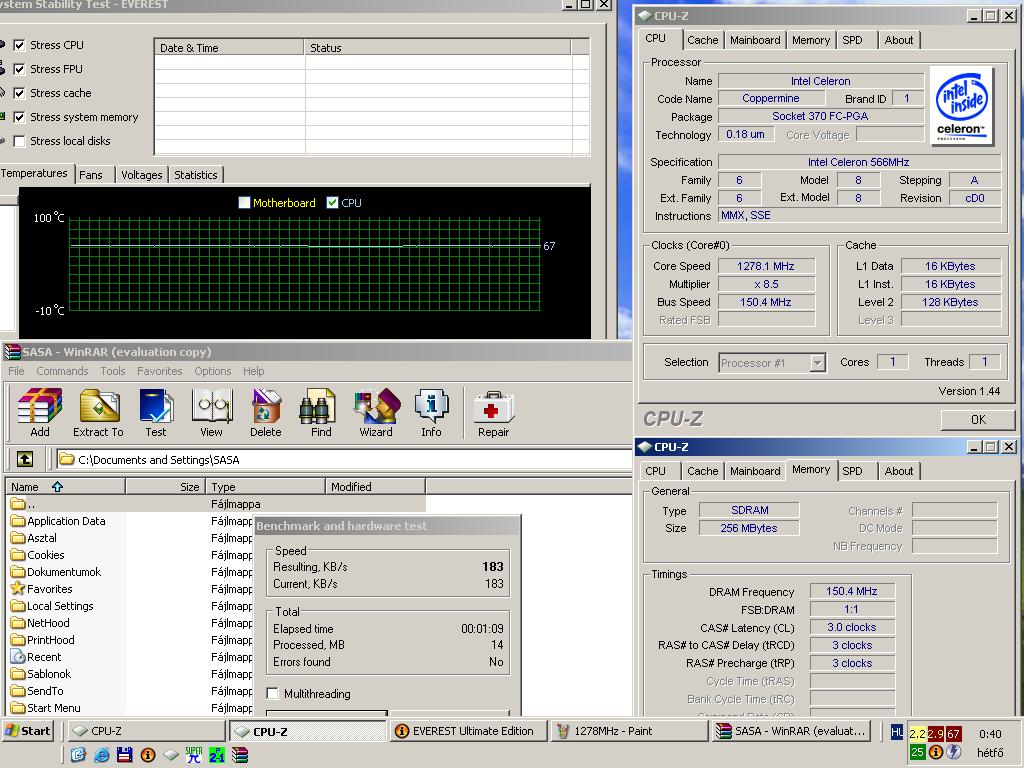Open the Voltages tab in EVEREST
The height and width of the screenshot is (768, 1024).
pos(142,174)
